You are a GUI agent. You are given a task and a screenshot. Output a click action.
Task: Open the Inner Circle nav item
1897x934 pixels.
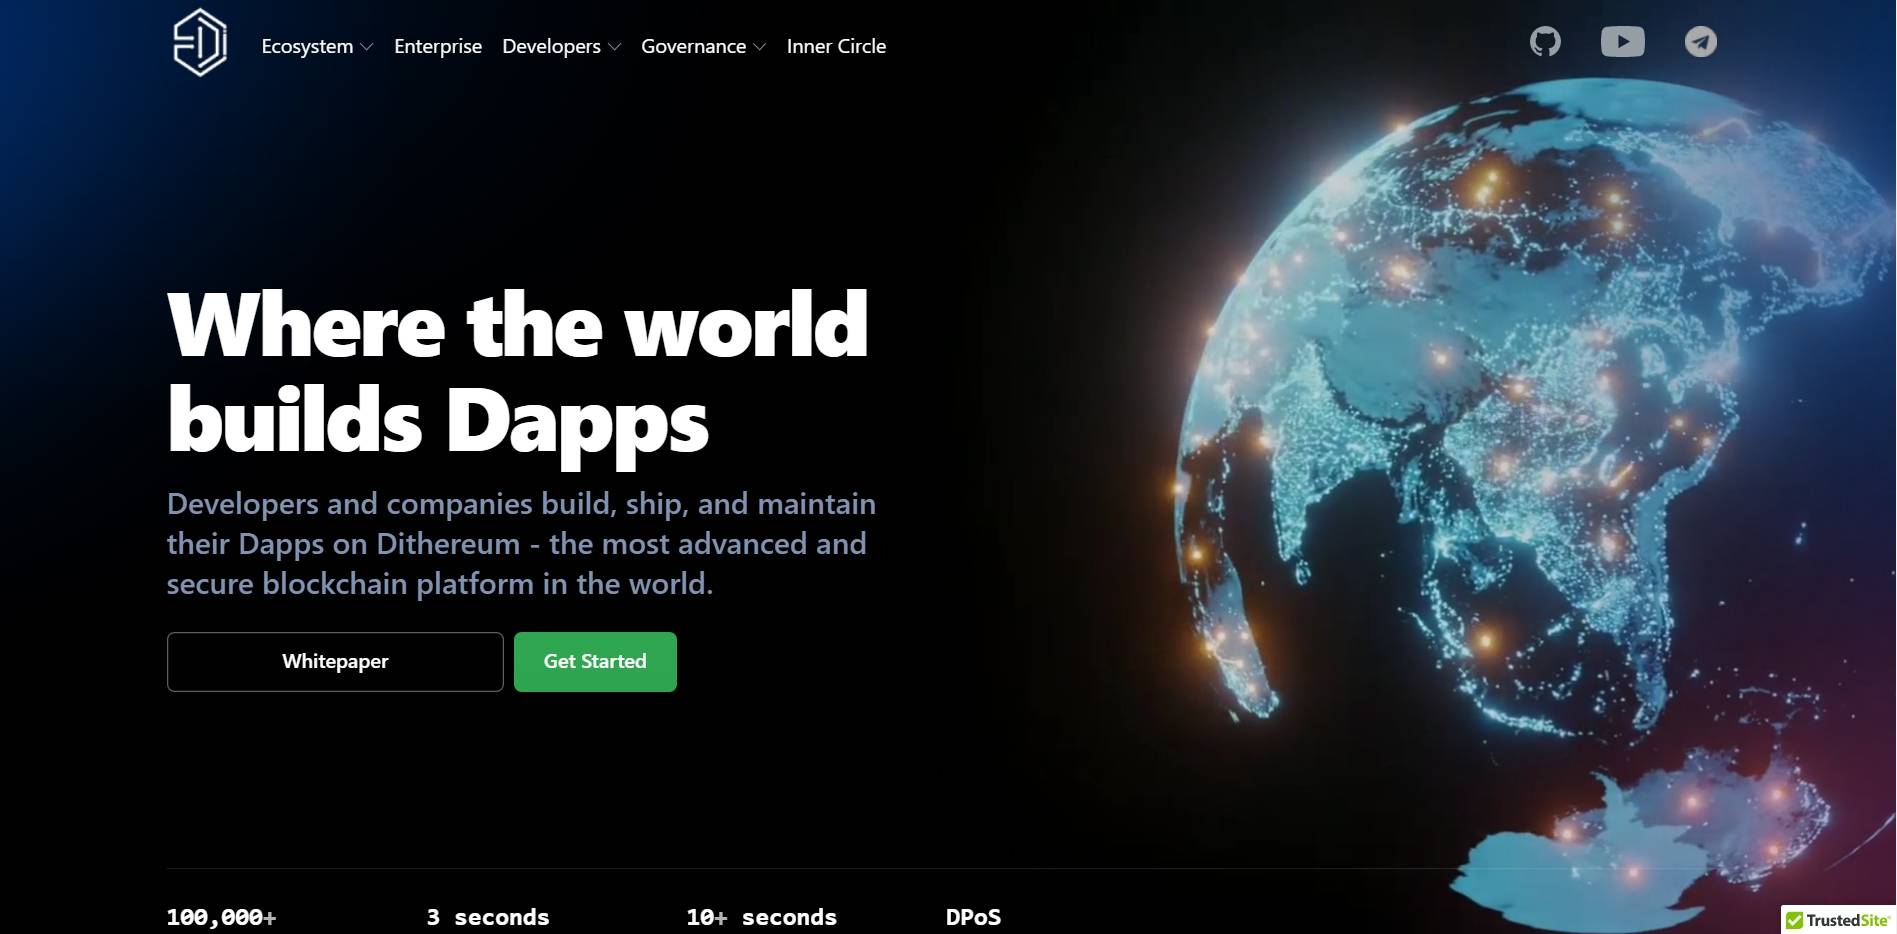[x=836, y=46]
